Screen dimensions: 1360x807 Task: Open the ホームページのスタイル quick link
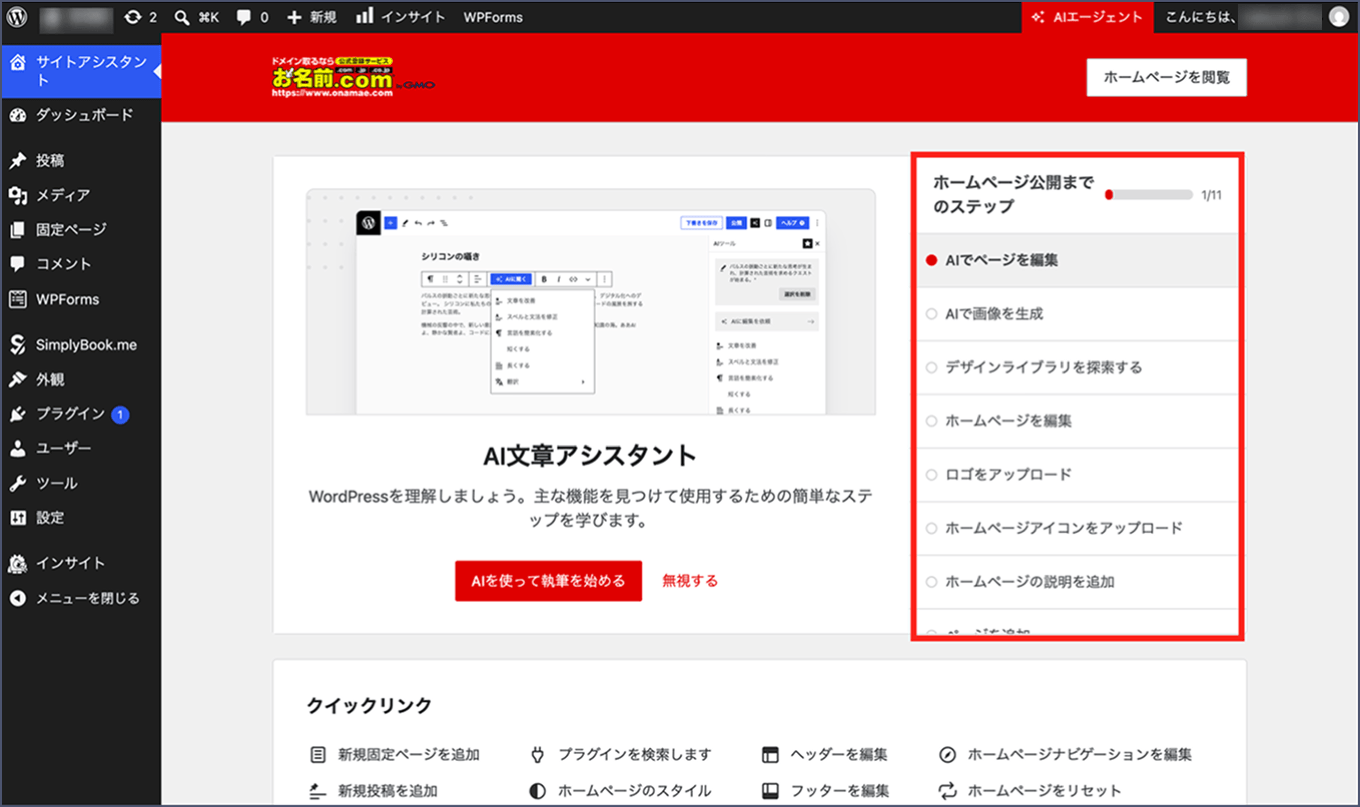coord(620,790)
